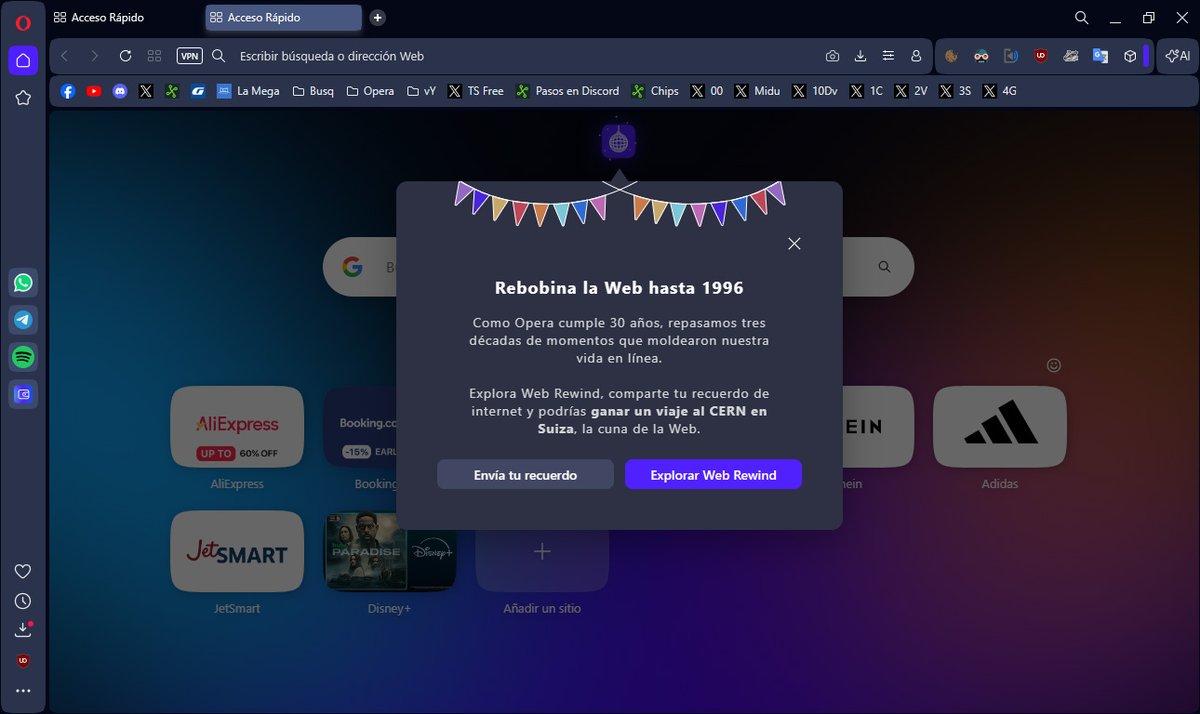The height and width of the screenshot is (714, 1200).
Task: Open the cookie extension icon
Action: 951,56
